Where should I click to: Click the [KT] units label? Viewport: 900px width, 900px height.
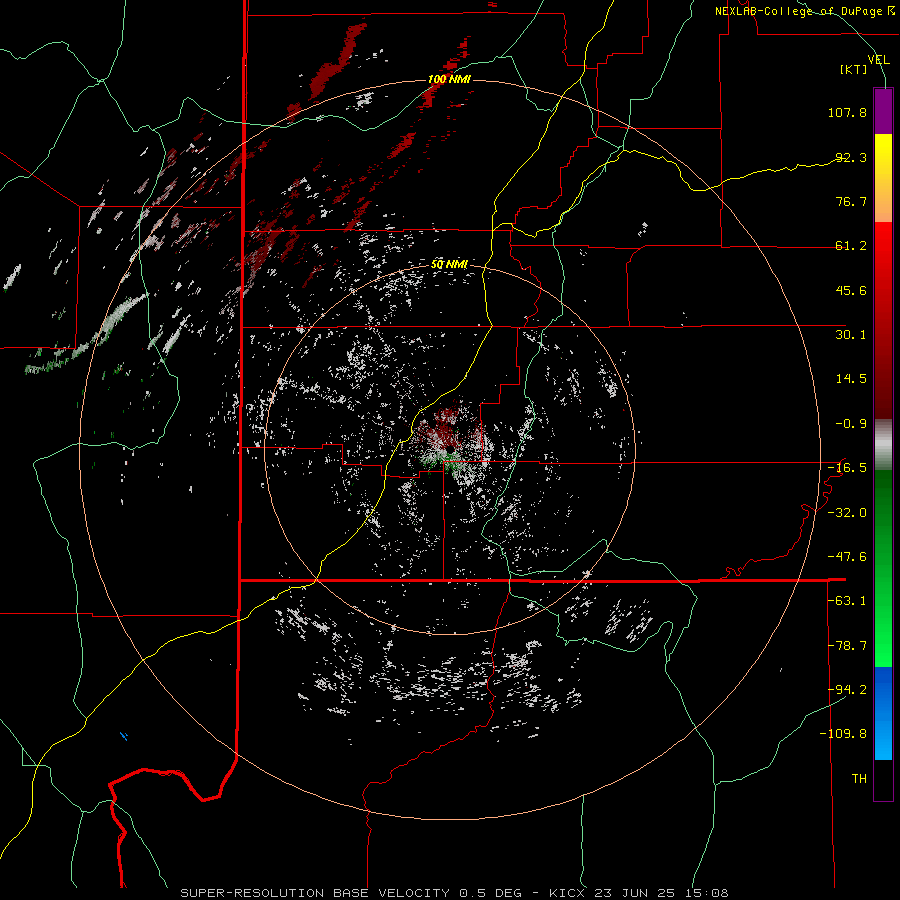[854, 69]
